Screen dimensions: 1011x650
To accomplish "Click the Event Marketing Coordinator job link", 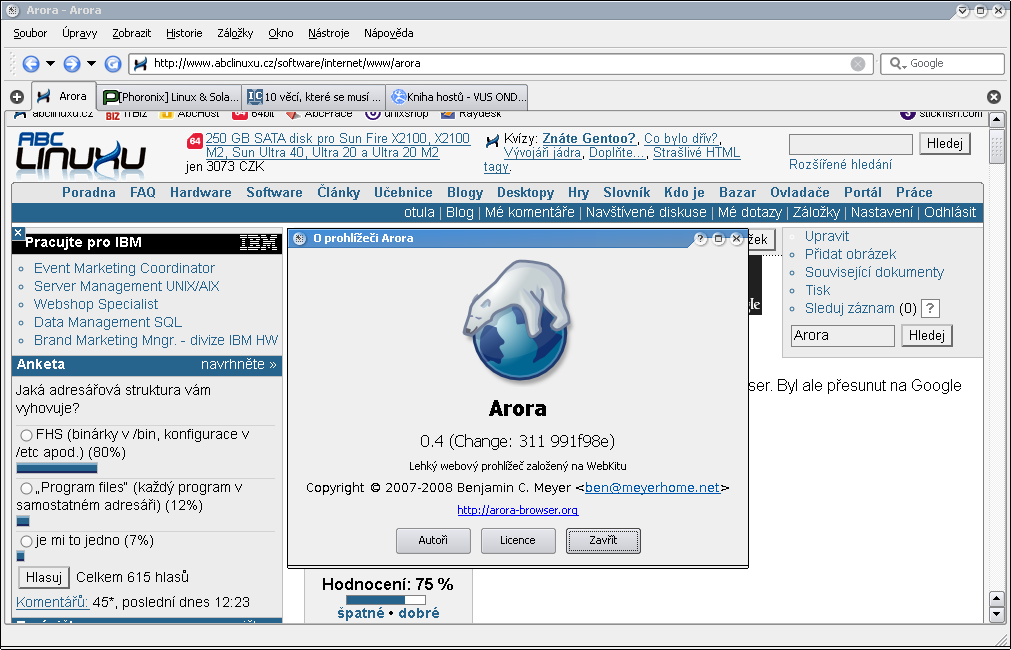I will click(x=124, y=268).
